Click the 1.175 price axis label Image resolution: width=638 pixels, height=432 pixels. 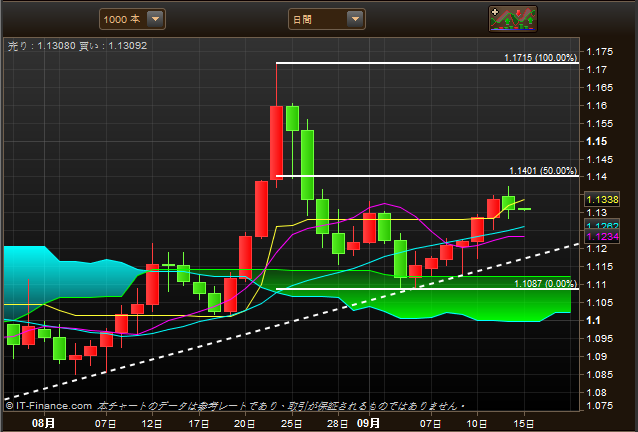(x=599, y=52)
